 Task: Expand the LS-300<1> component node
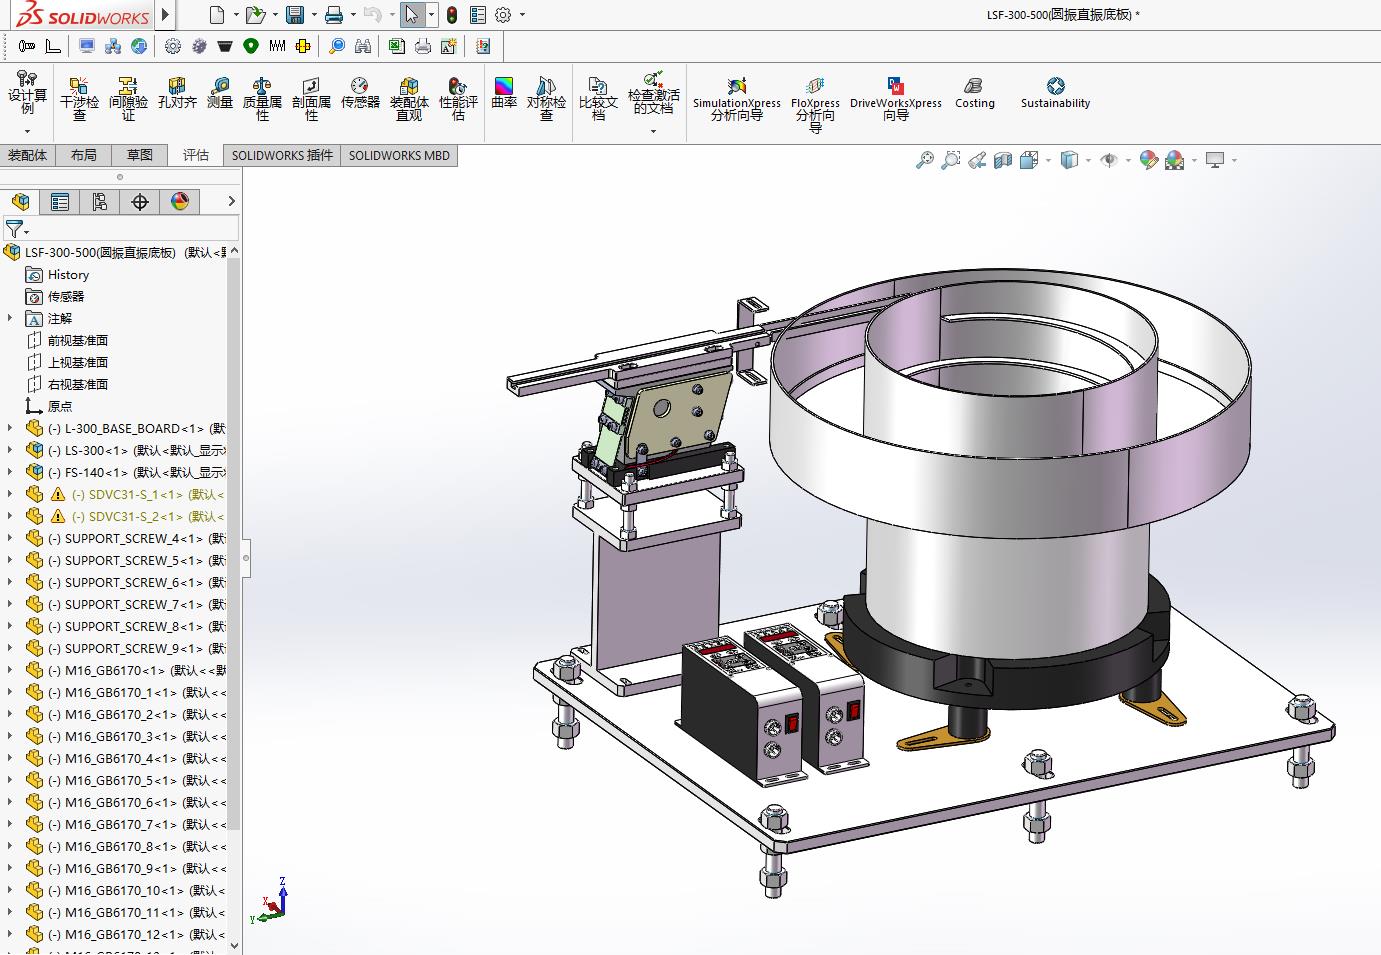coord(10,450)
